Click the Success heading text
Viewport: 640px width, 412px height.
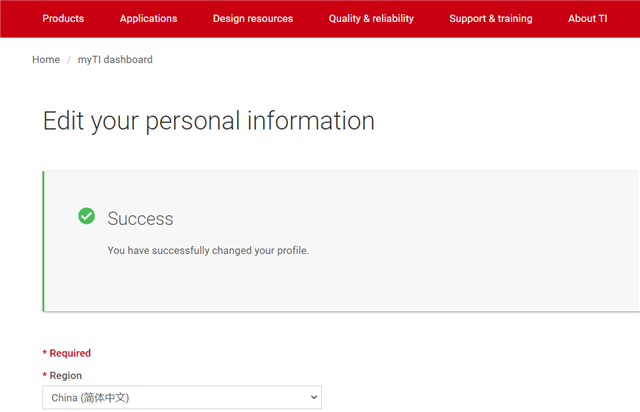coord(140,219)
